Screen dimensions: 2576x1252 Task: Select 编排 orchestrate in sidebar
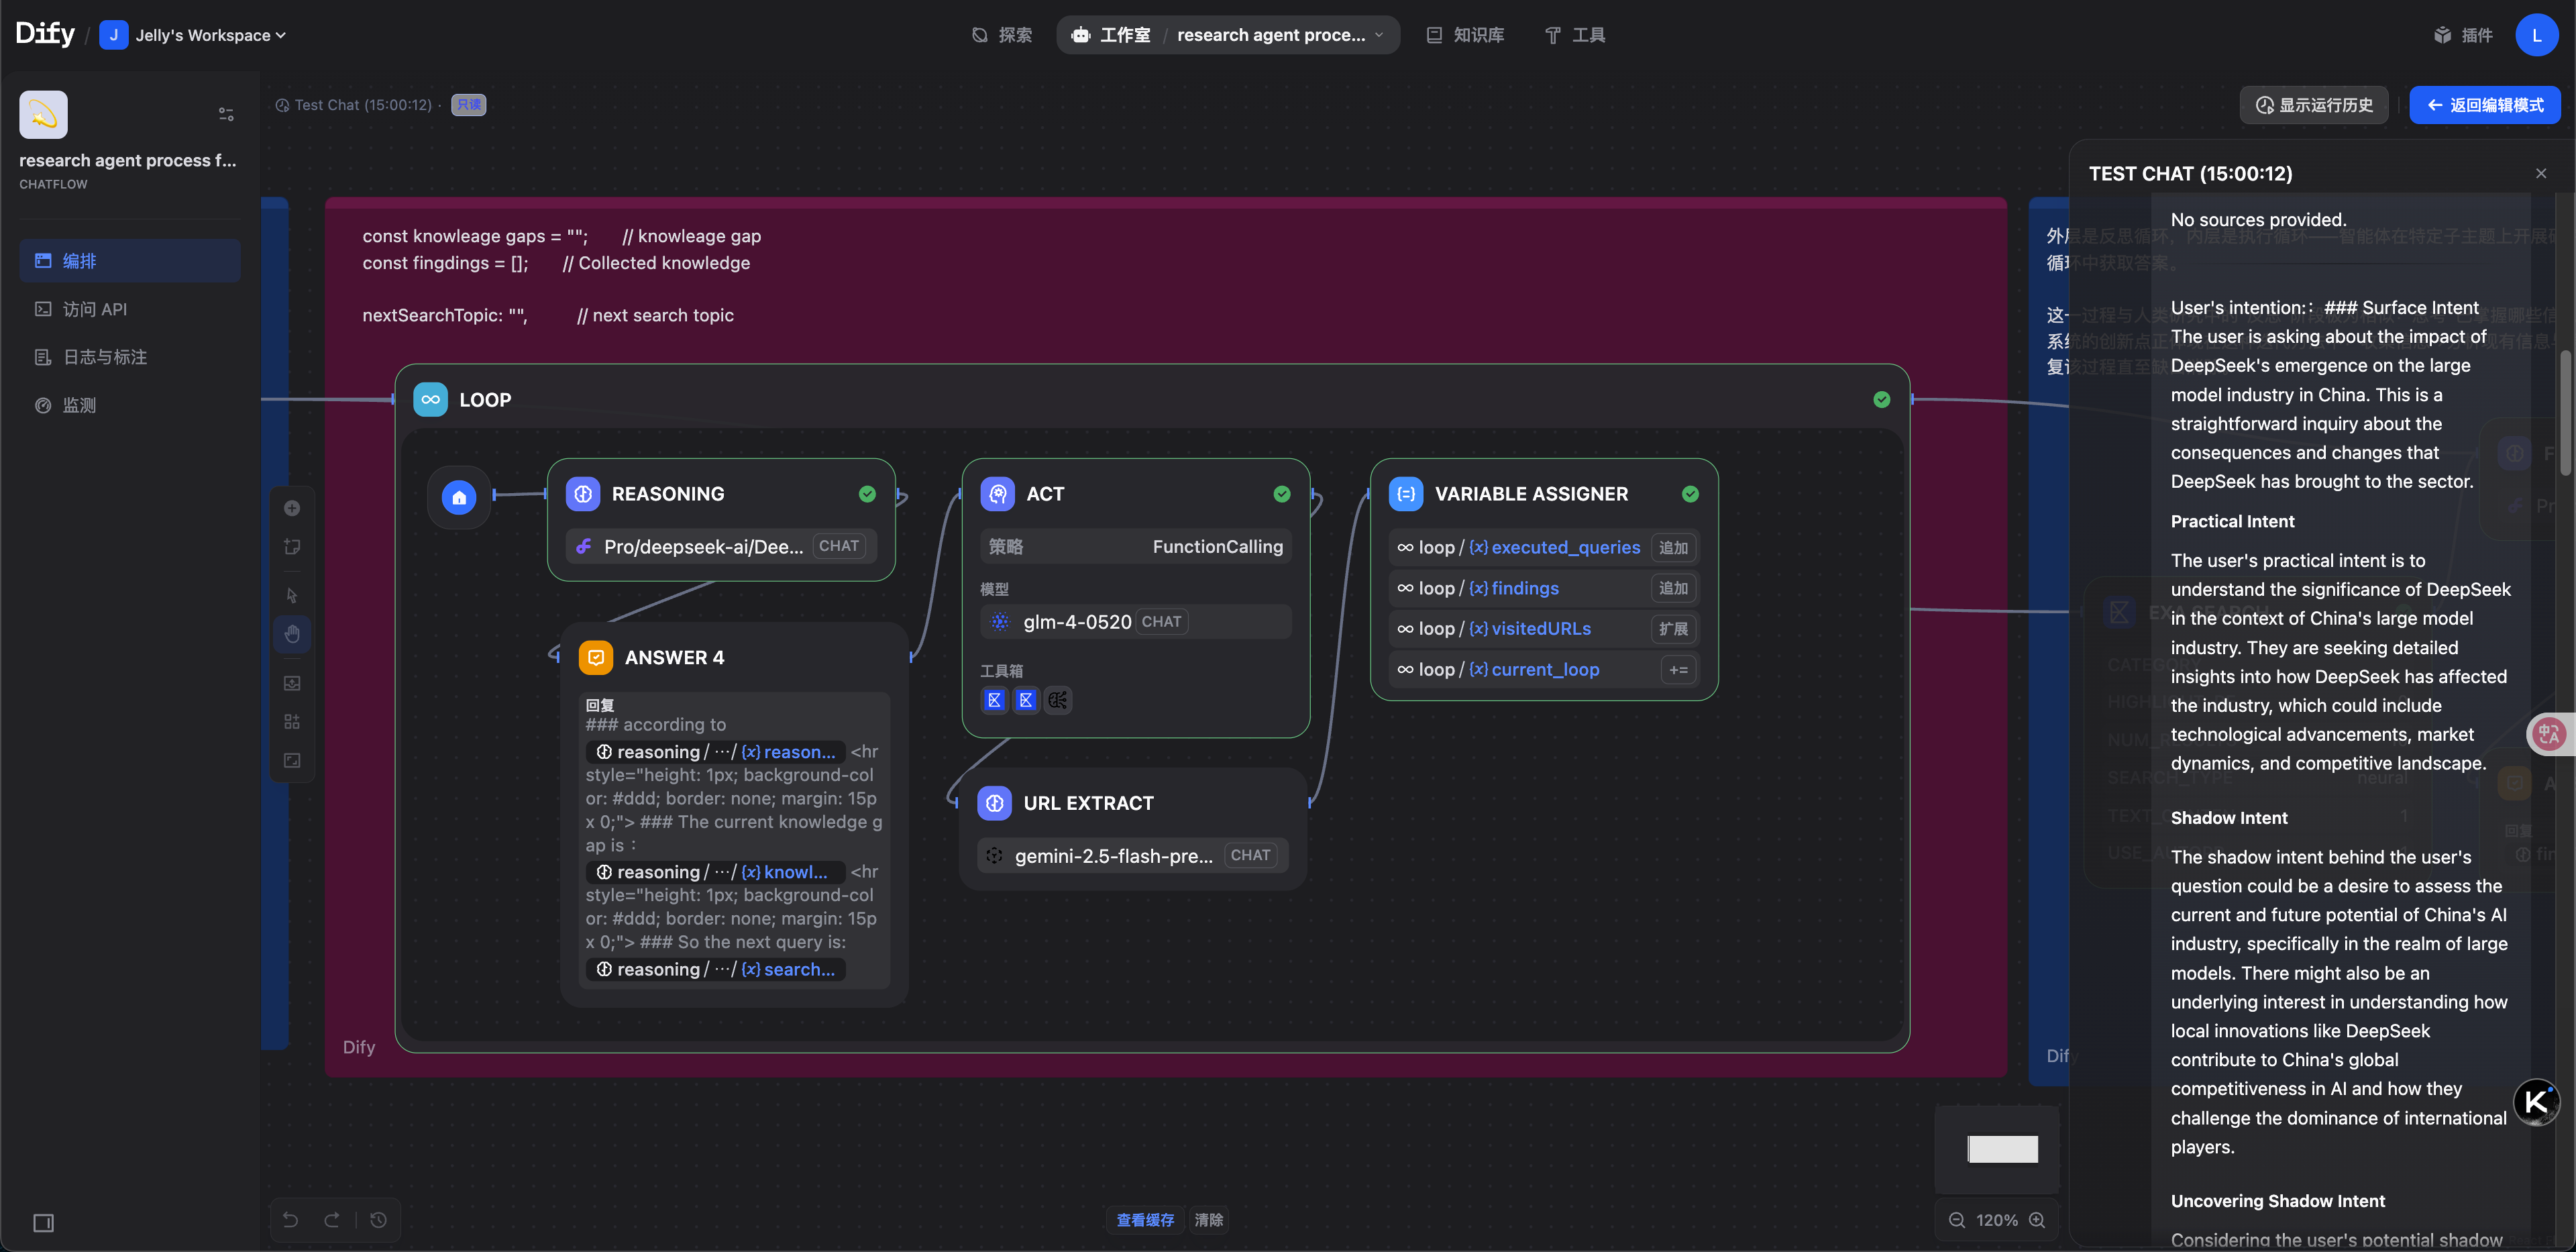(x=130, y=261)
